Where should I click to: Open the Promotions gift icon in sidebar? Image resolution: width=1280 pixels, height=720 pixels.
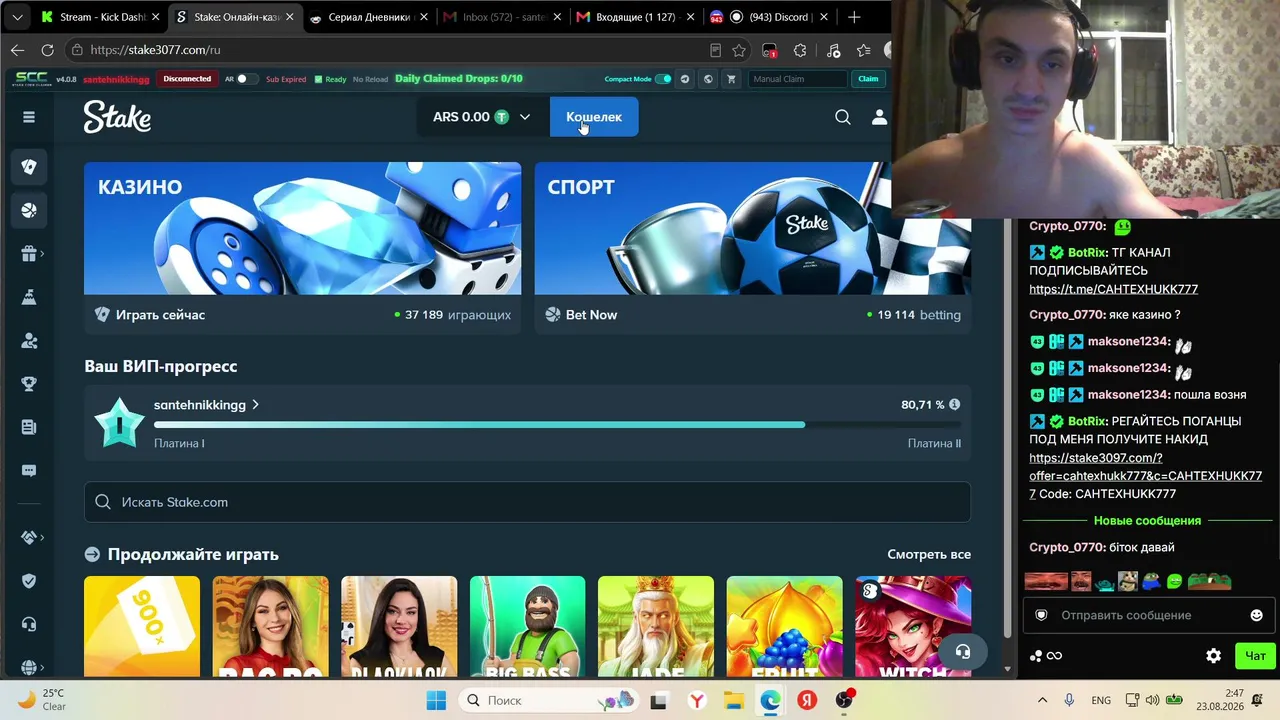pyautogui.click(x=29, y=254)
